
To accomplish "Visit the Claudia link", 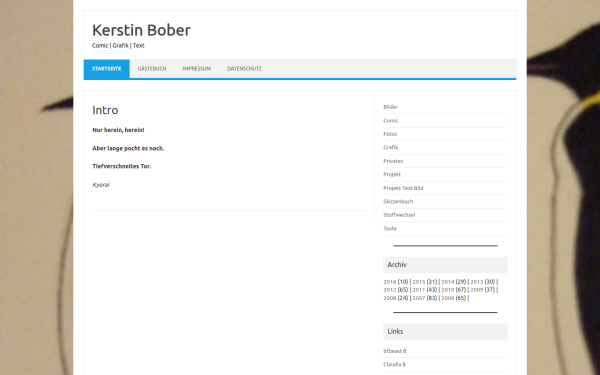I will pos(392,365).
